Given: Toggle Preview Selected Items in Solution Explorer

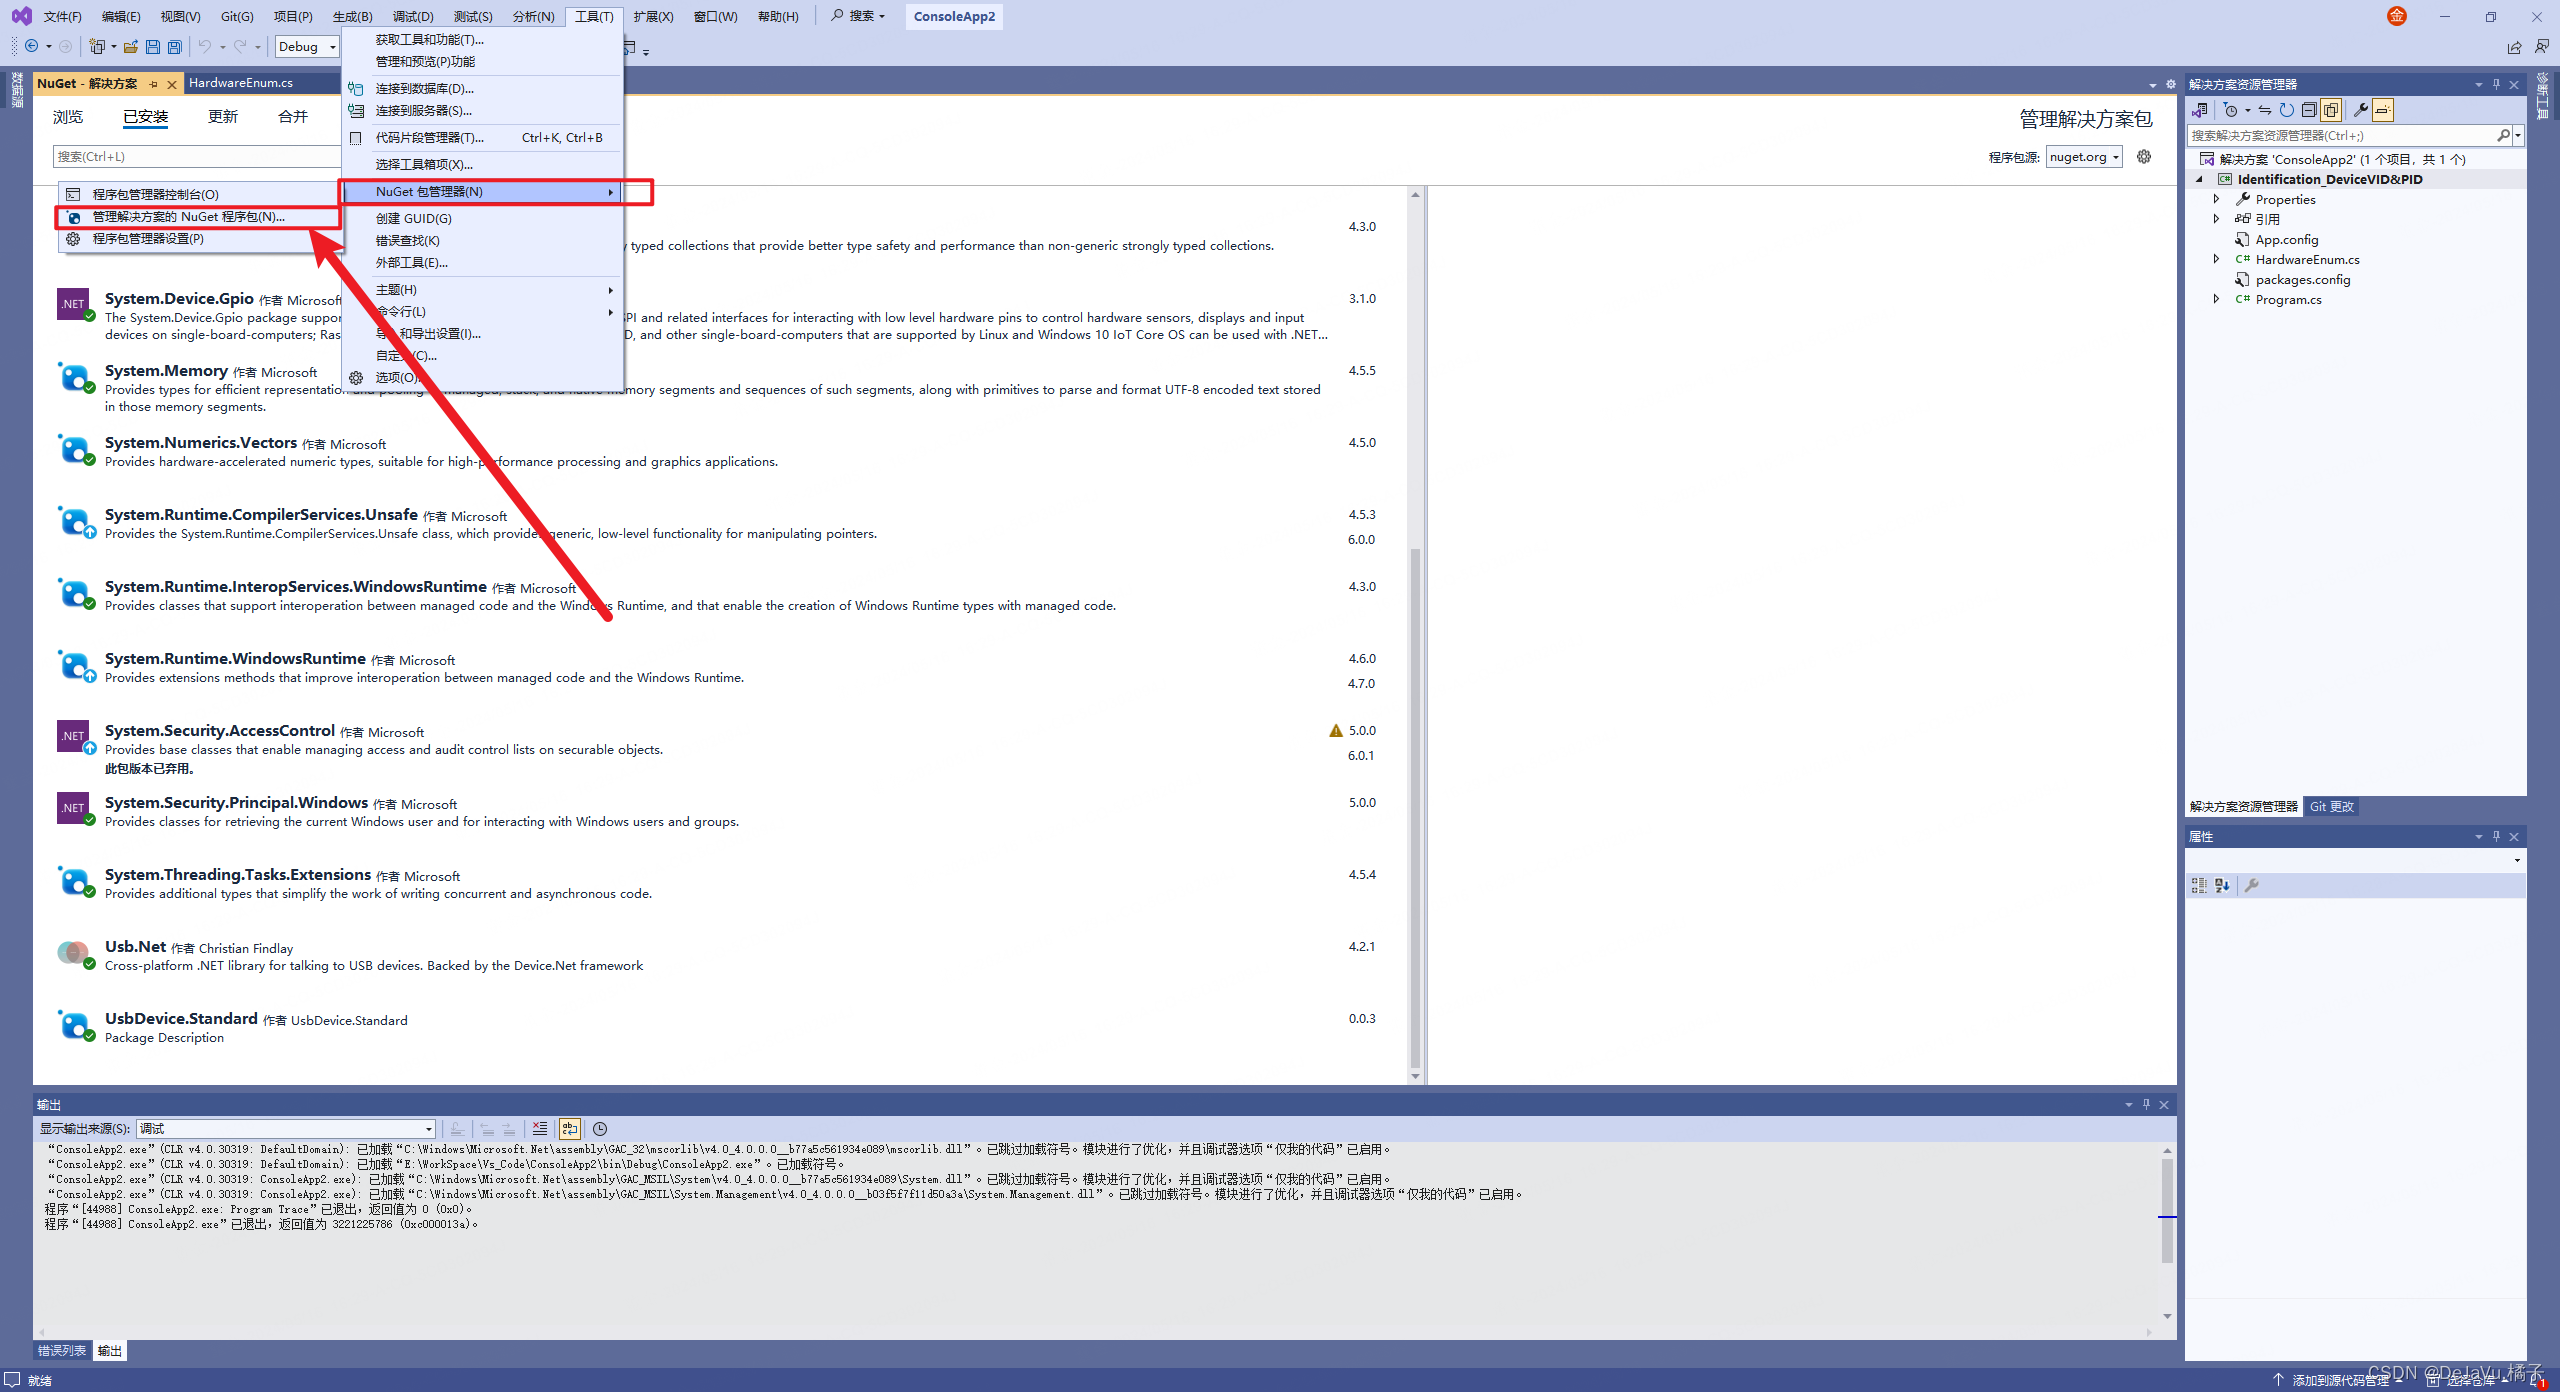Looking at the screenshot, I should tap(2383, 110).
